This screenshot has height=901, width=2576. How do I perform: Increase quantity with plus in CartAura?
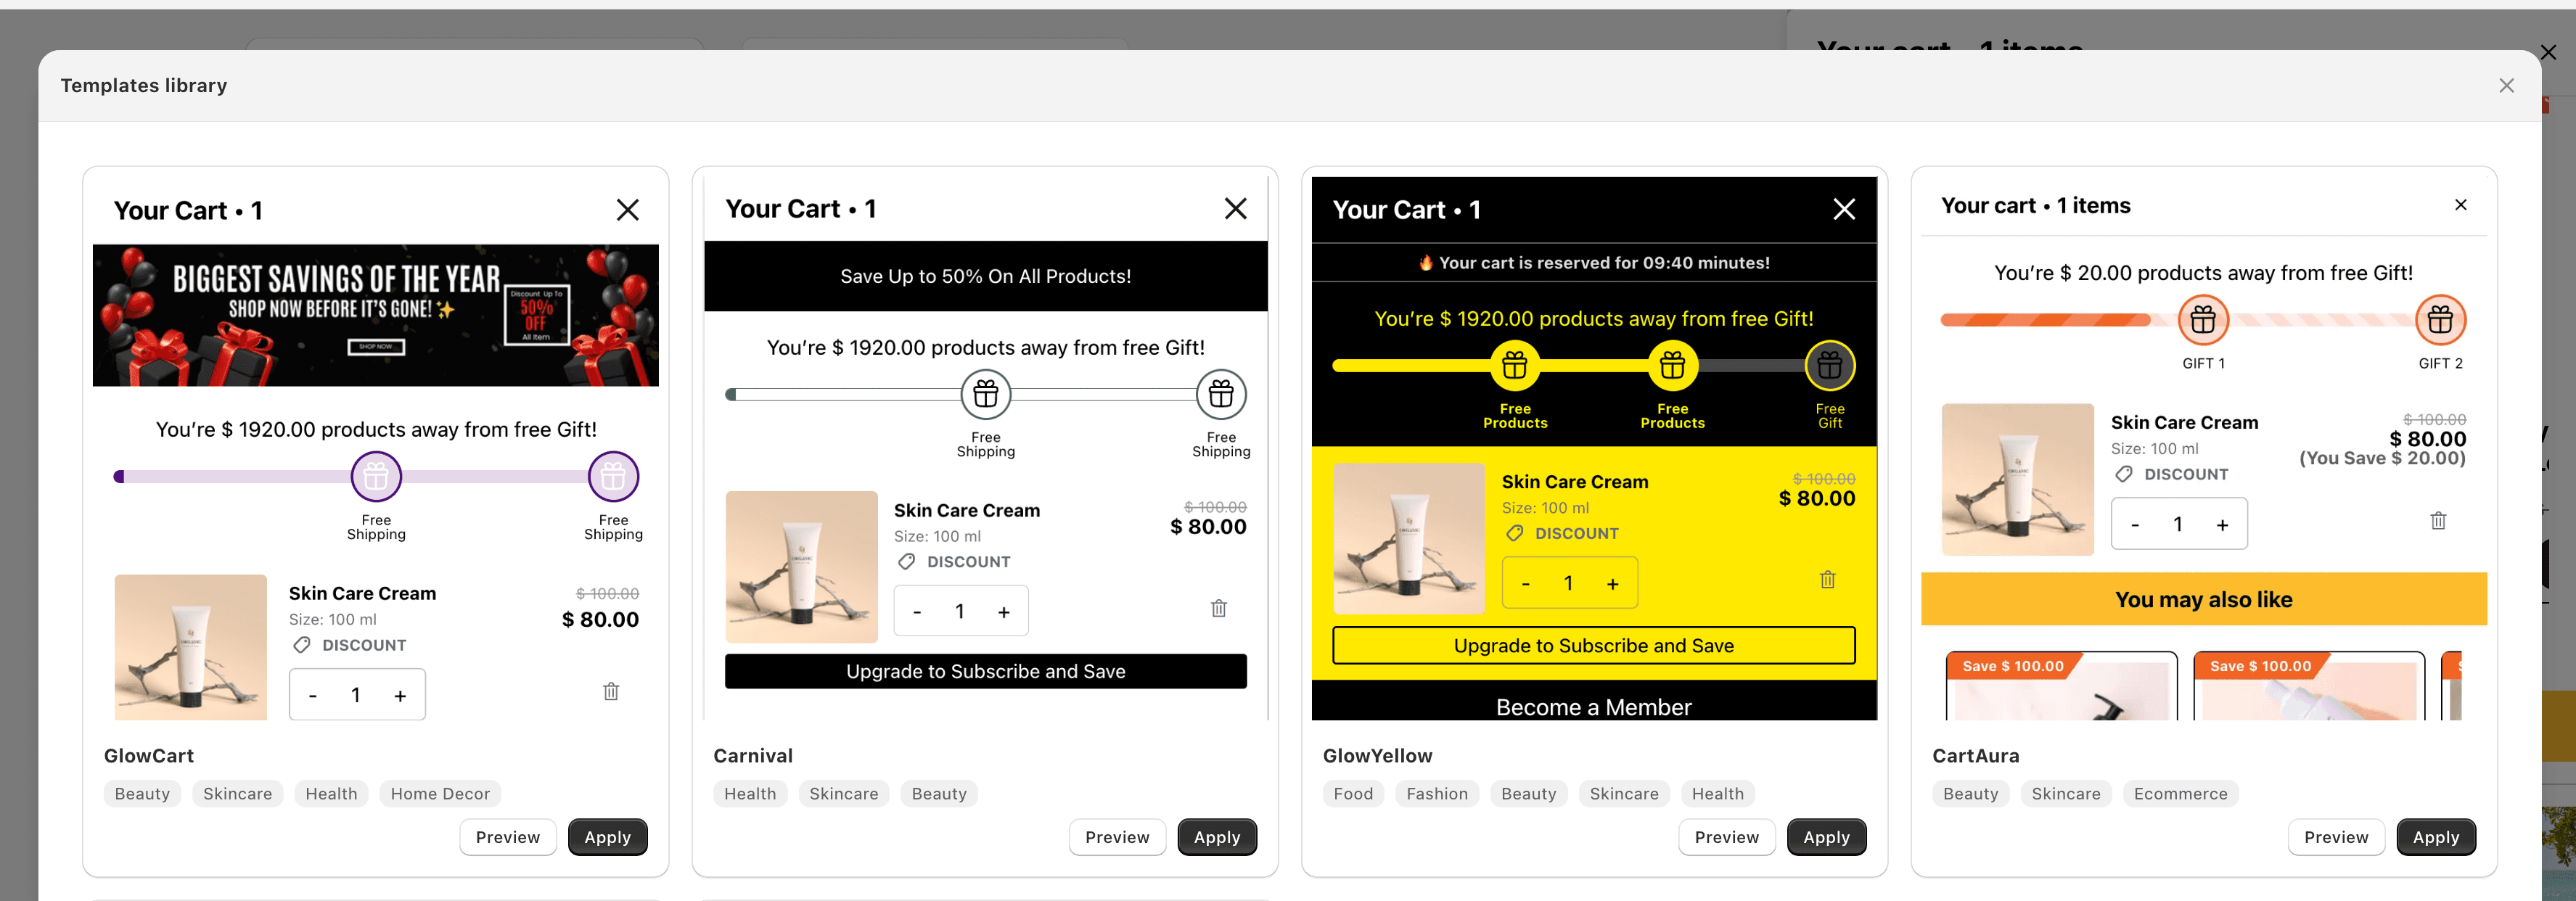[2222, 525]
